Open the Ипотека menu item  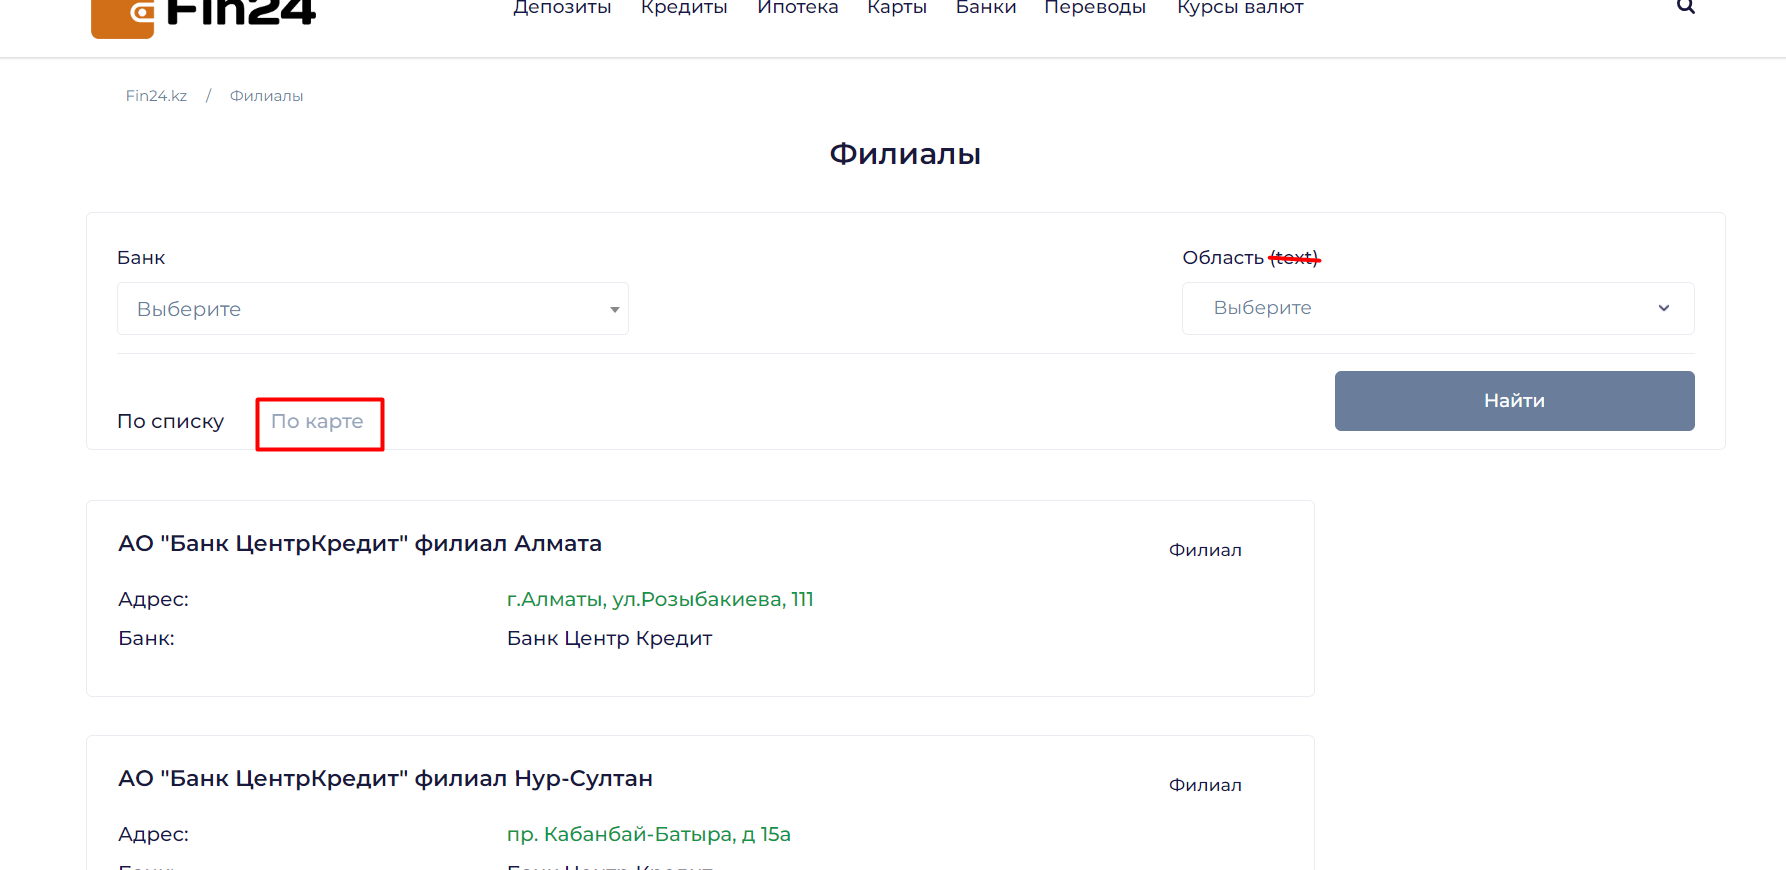(x=797, y=8)
